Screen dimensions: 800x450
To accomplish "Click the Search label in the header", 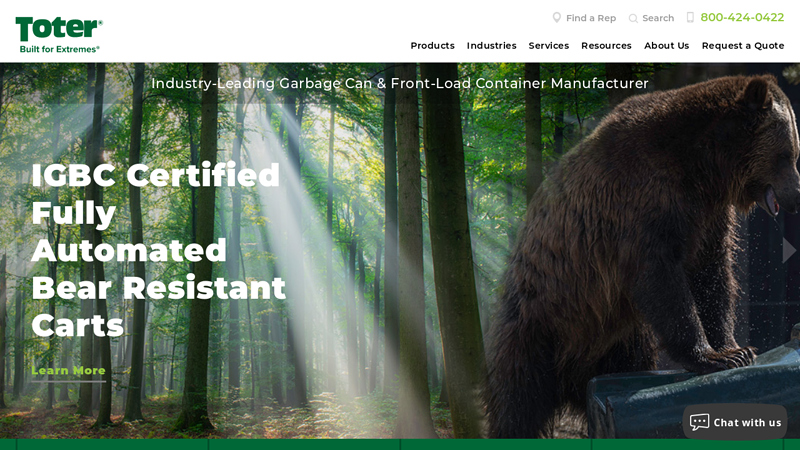I will coord(658,18).
